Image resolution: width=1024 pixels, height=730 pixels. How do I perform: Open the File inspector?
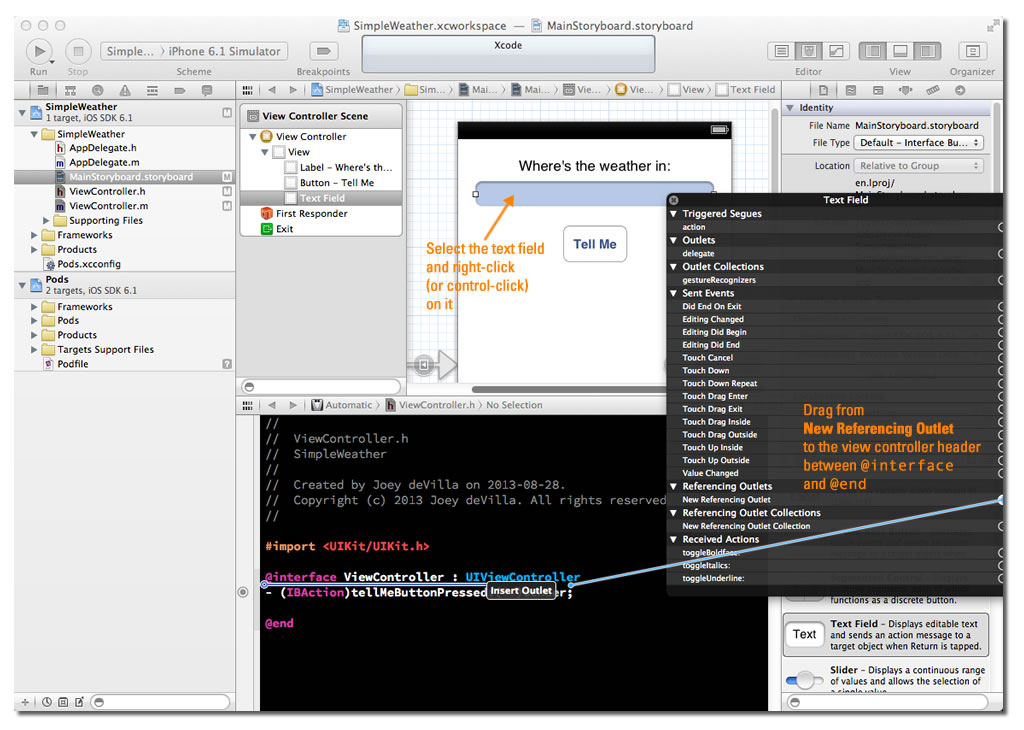[x=823, y=90]
